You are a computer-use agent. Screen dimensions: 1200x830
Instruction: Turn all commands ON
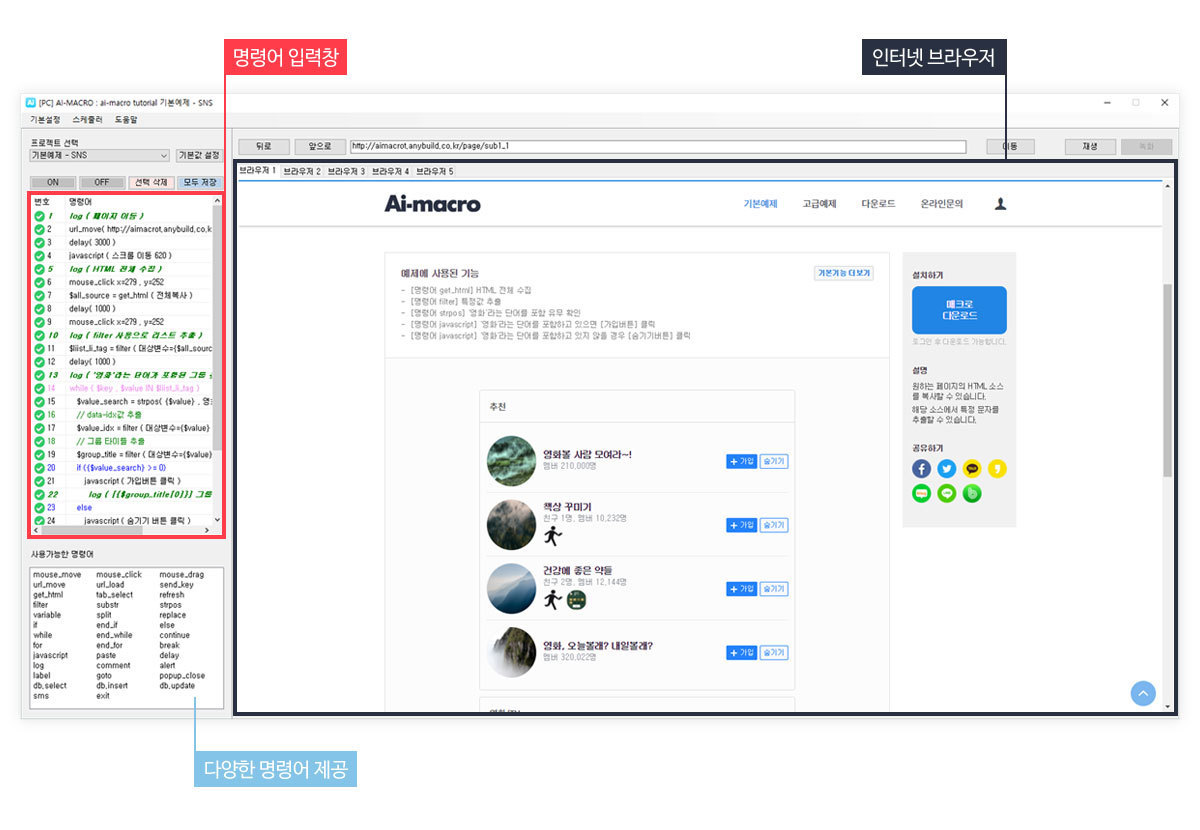click(53, 183)
